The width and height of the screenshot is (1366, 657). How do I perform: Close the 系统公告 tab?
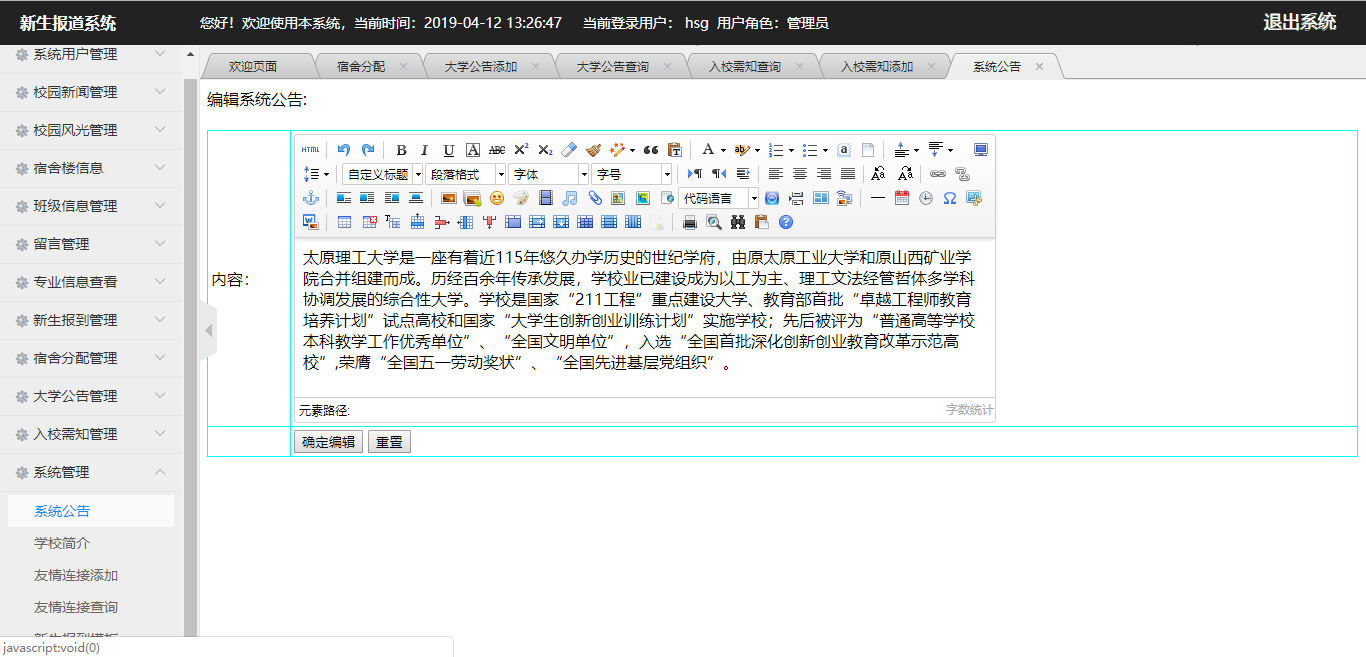[1039, 67]
